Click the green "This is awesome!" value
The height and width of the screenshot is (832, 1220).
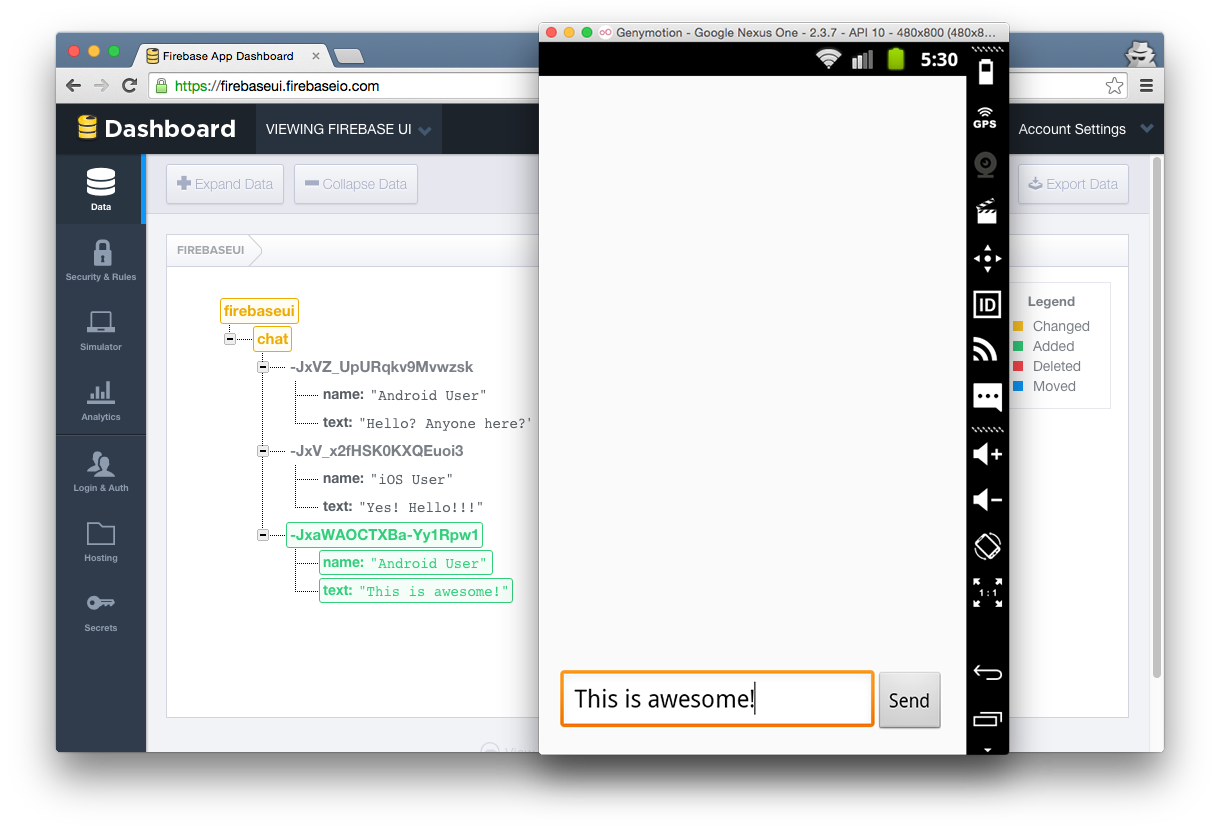(x=433, y=591)
